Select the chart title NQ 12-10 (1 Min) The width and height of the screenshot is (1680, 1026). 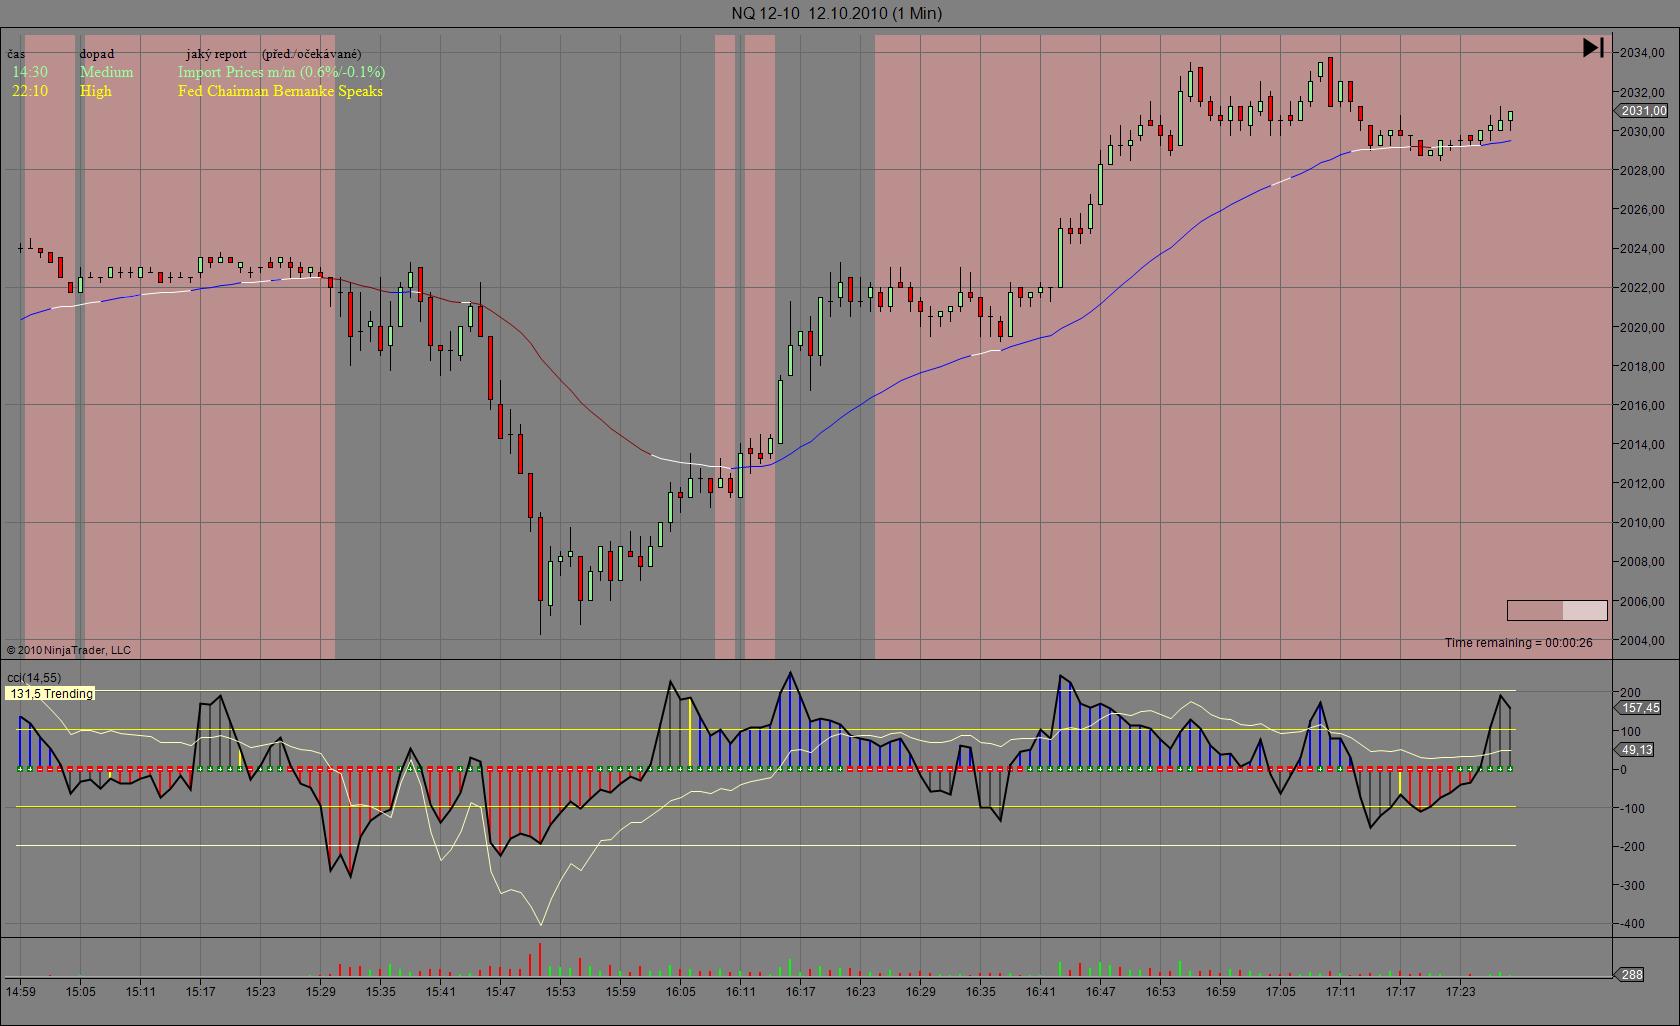tap(836, 13)
